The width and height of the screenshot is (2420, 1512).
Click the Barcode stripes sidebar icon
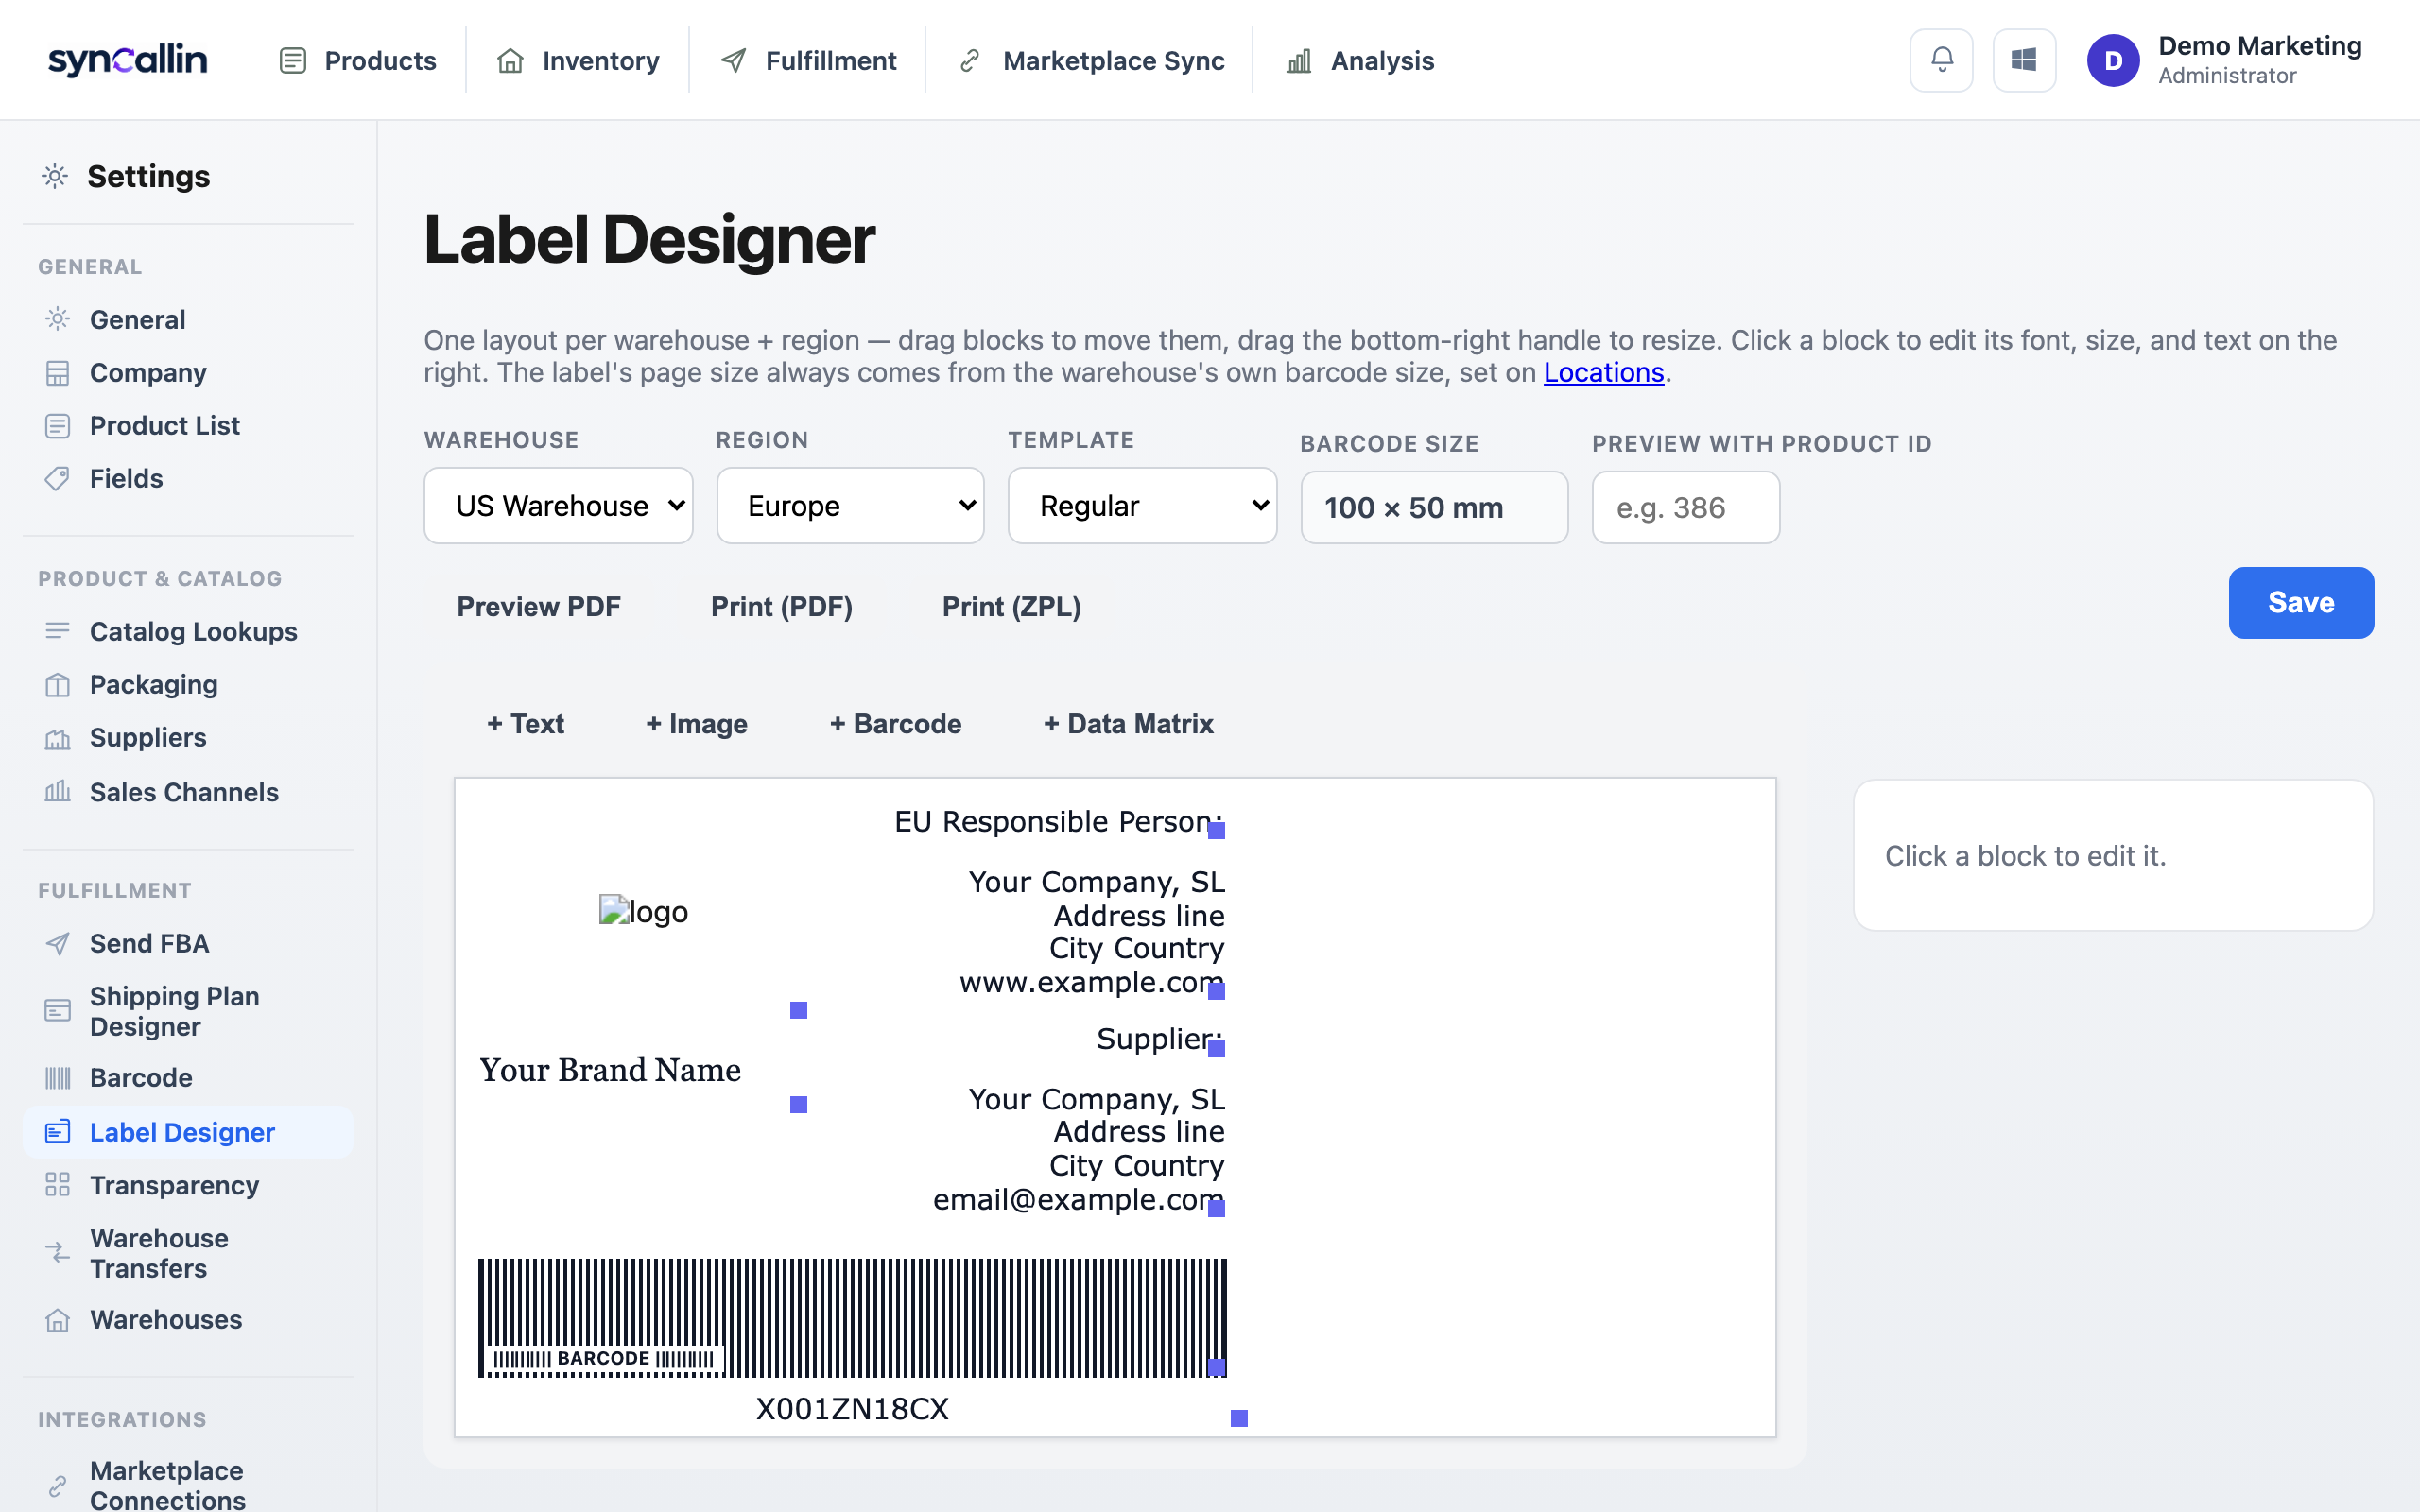58,1078
